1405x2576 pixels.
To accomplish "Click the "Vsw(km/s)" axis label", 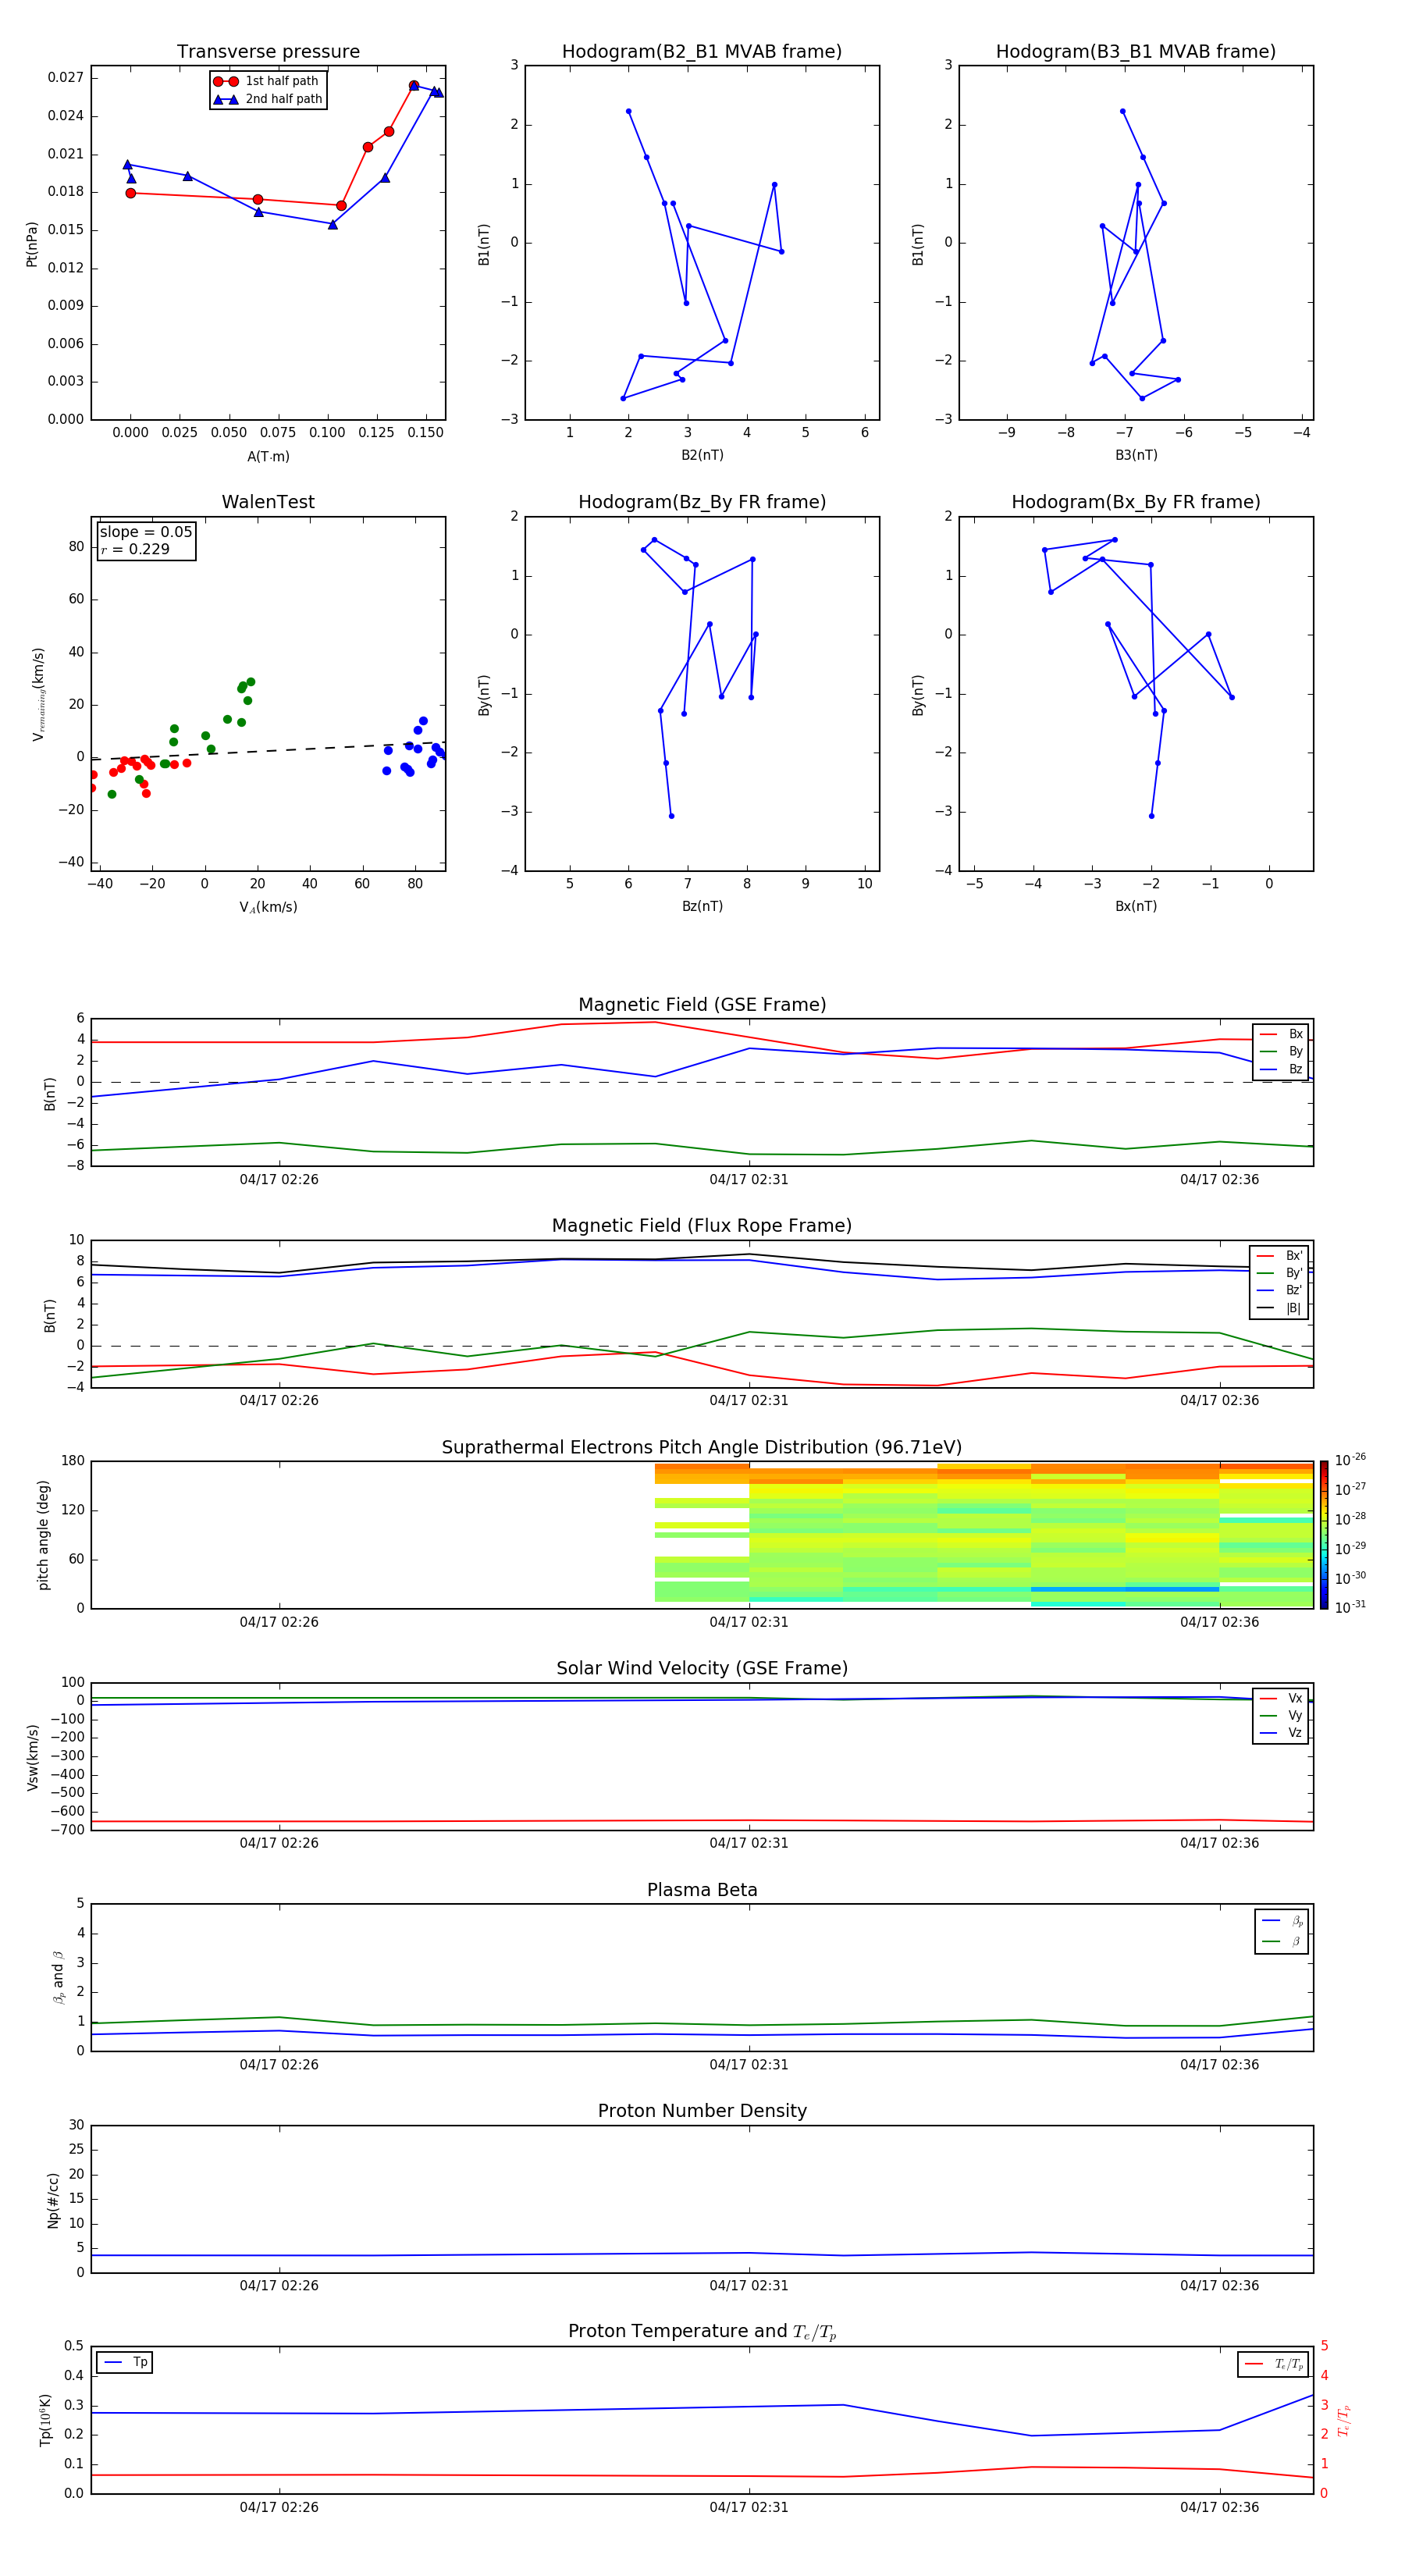I will [x=32, y=1757].
